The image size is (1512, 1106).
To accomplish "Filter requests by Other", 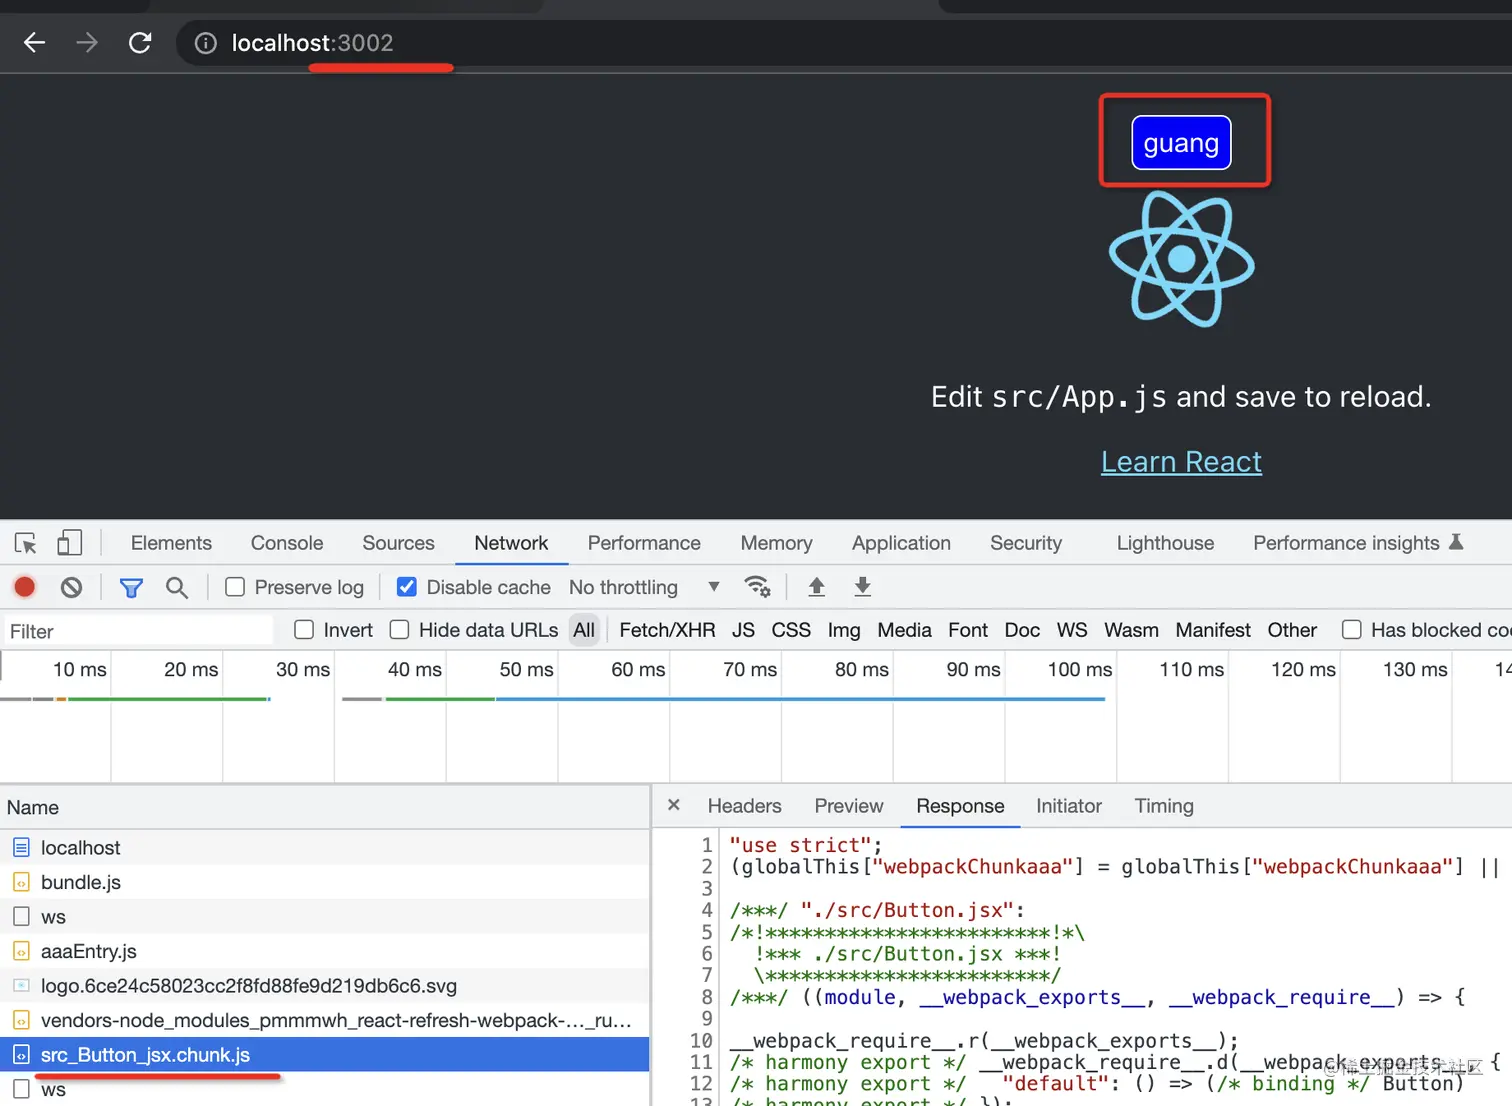I will coord(1292,630).
